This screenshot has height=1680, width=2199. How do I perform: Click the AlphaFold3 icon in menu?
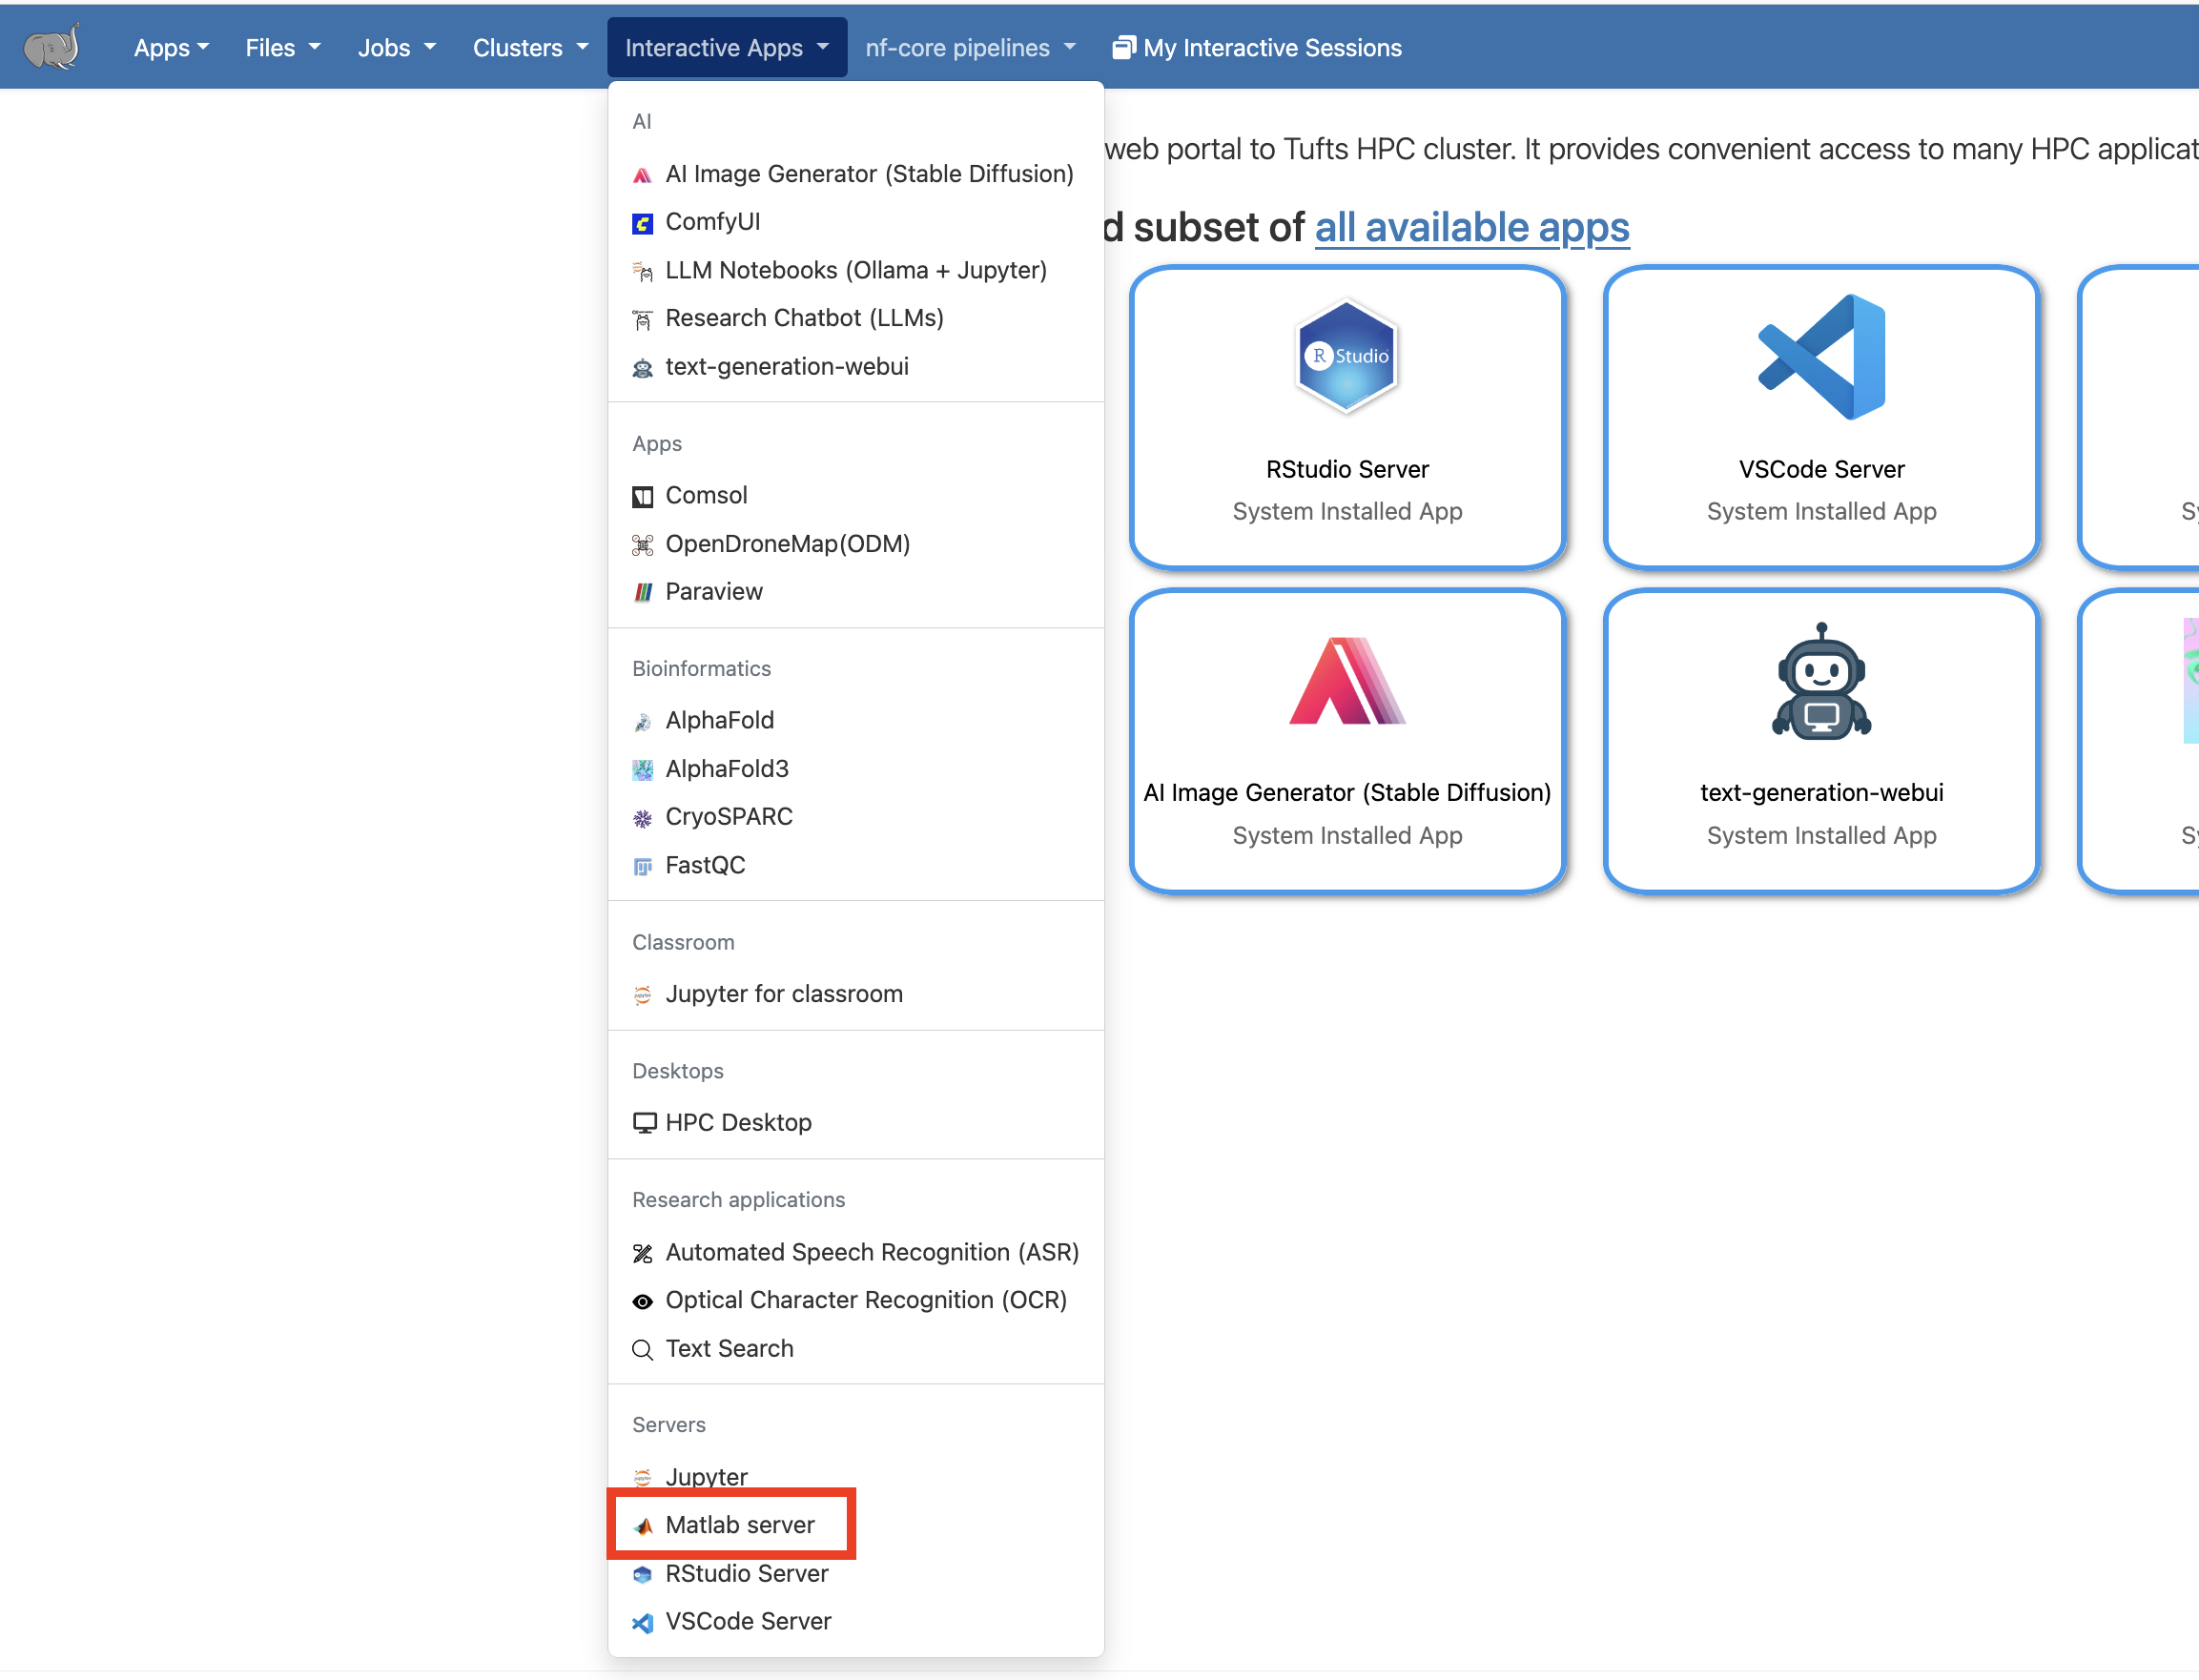(x=642, y=769)
